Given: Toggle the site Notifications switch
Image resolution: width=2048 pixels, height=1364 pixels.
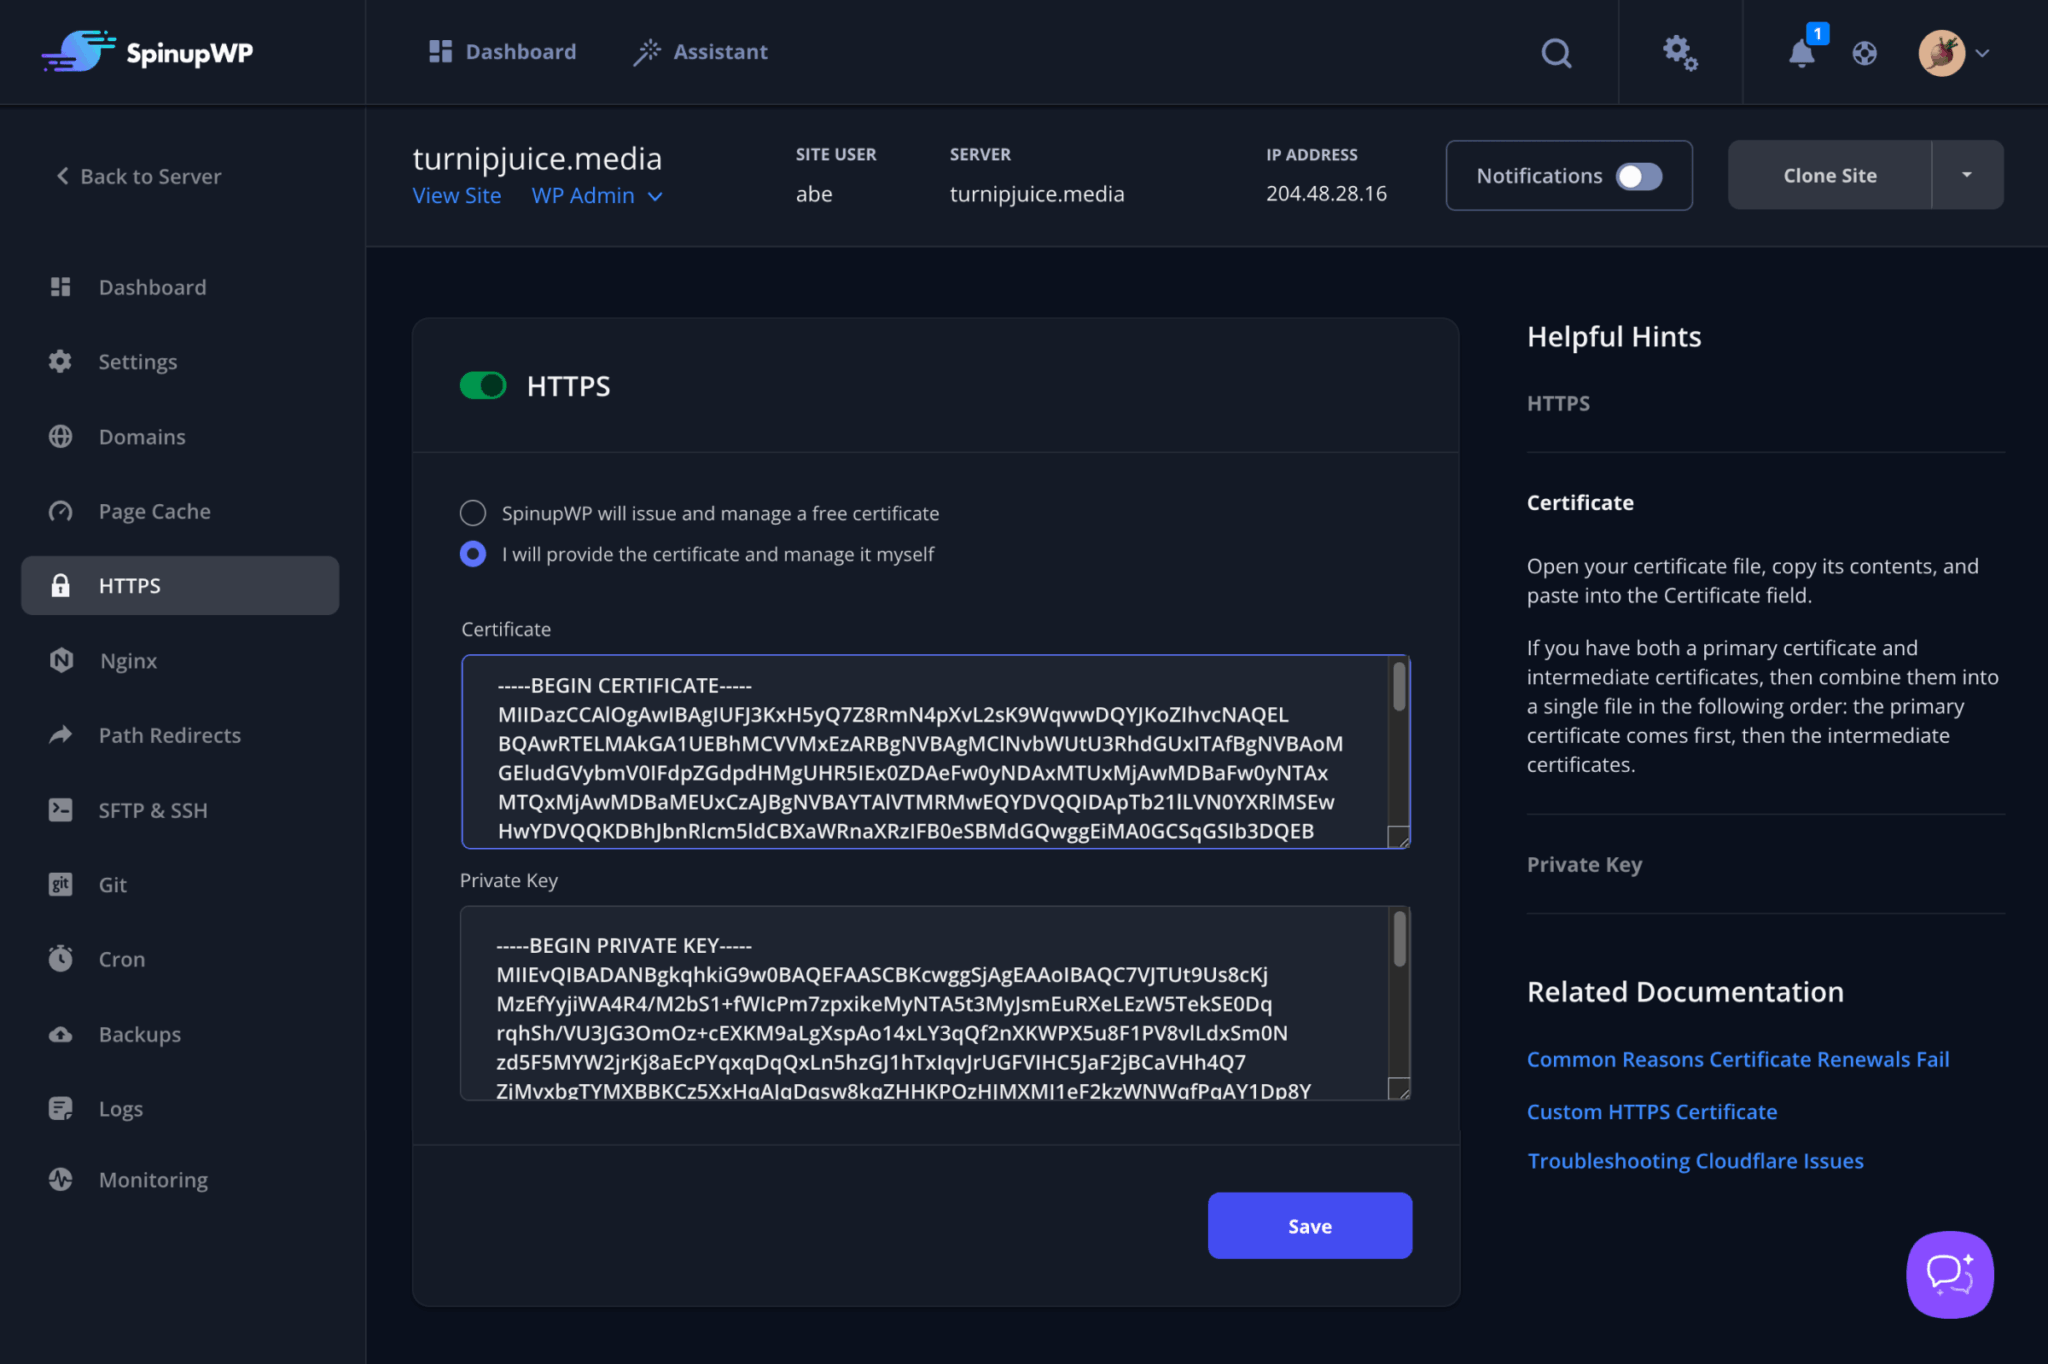Looking at the screenshot, I should click(1639, 176).
